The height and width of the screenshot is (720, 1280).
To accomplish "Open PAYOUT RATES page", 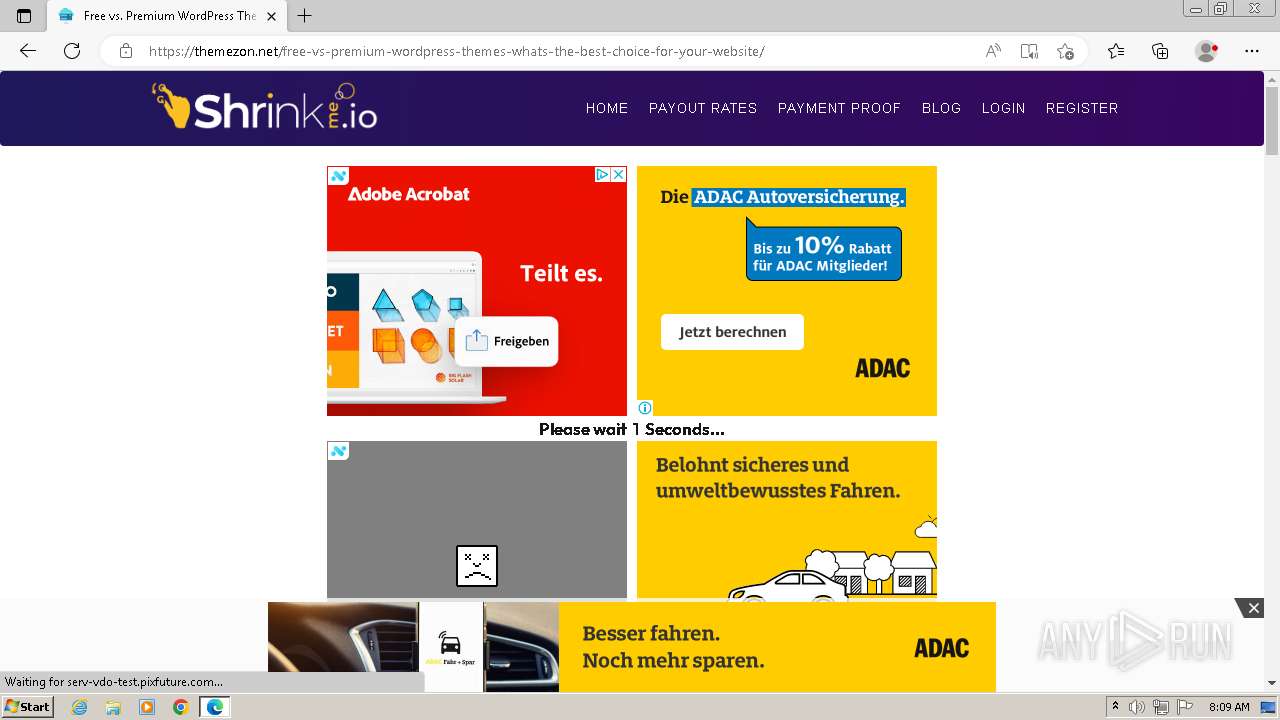I will pos(703,108).
